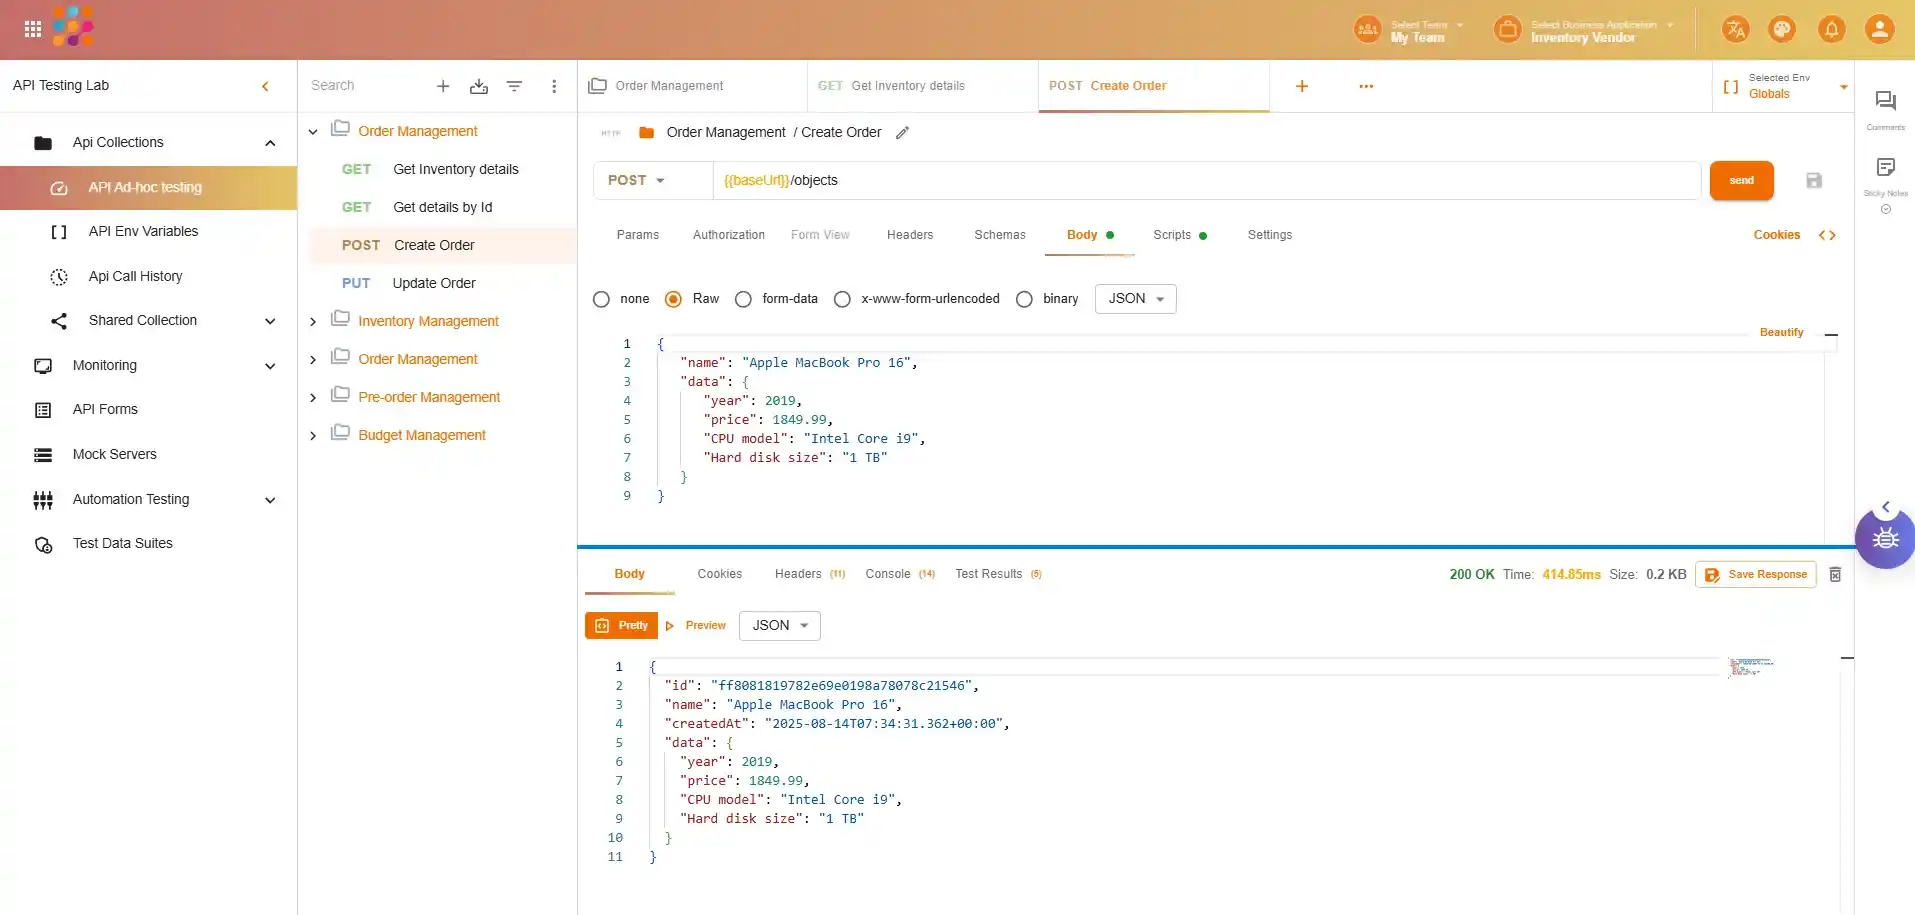
Task: Choose the binary body radio button
Action: pyautogui.click(x=1024, y=299)
